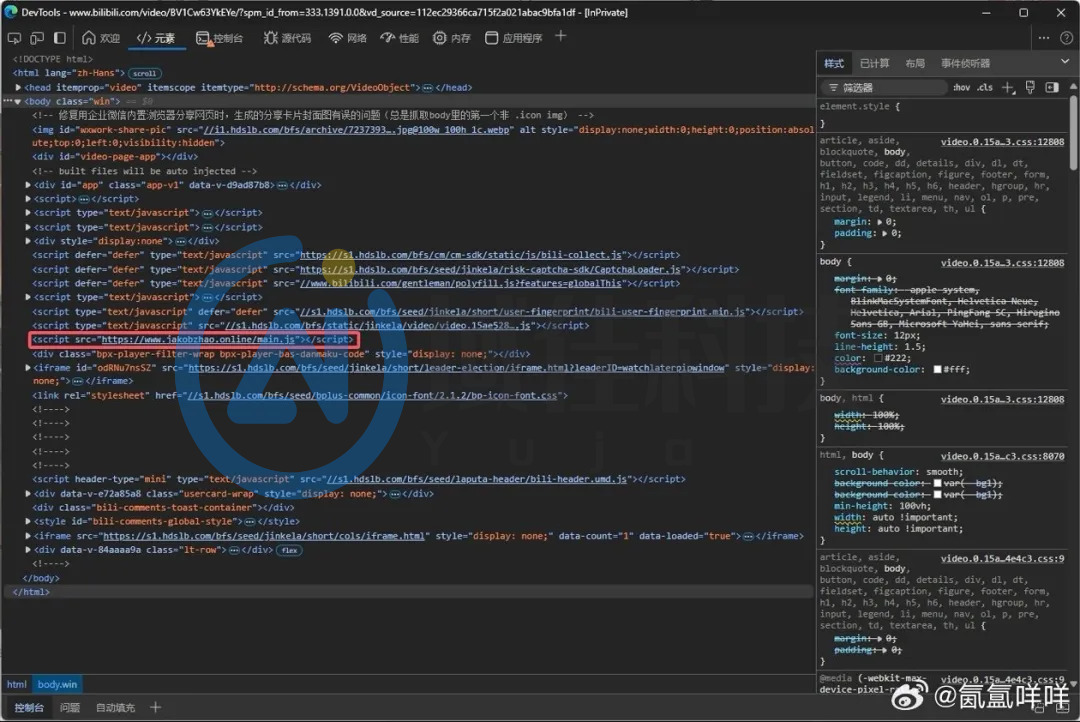Expand the div class="lt-row" node

tap(28, 550)
